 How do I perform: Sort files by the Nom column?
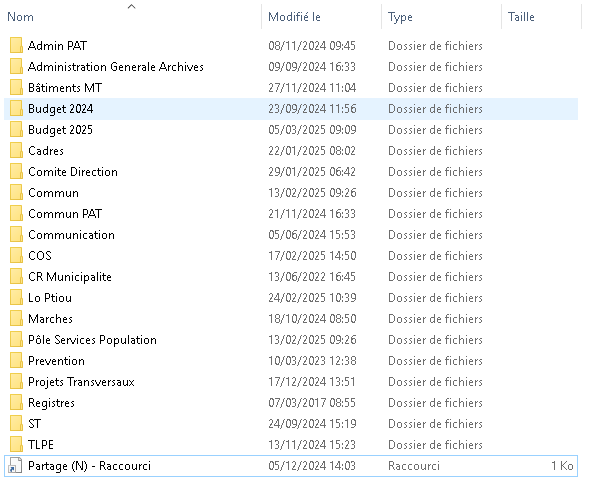[20, 17]
